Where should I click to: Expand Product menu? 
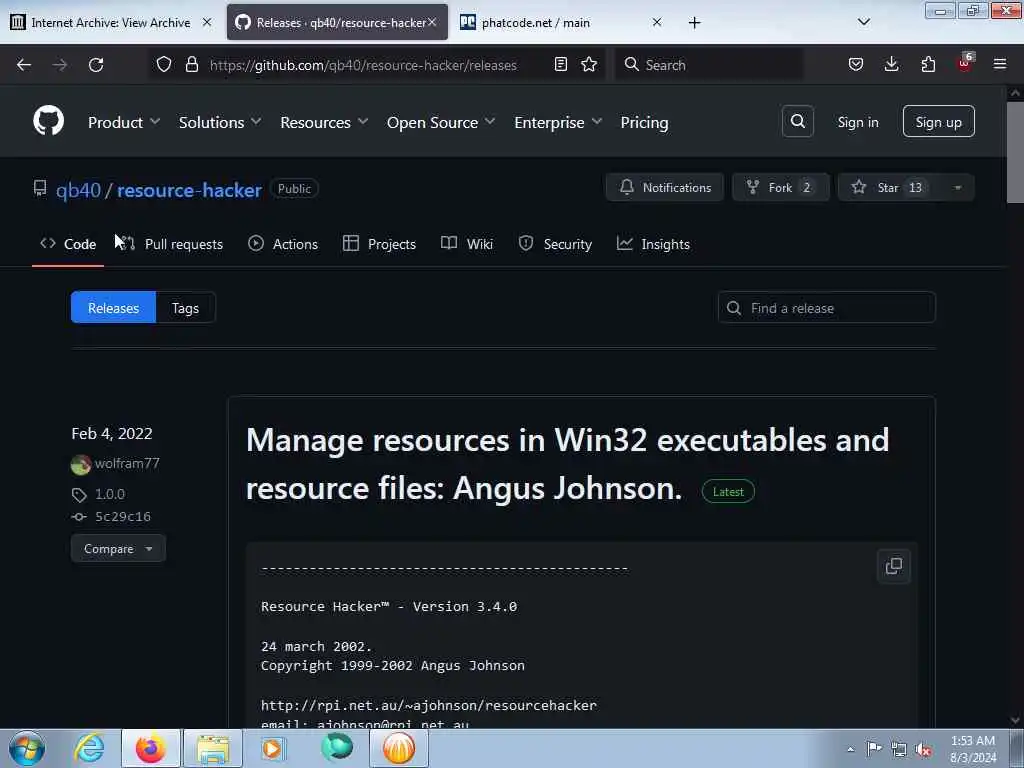coord(124,122)
